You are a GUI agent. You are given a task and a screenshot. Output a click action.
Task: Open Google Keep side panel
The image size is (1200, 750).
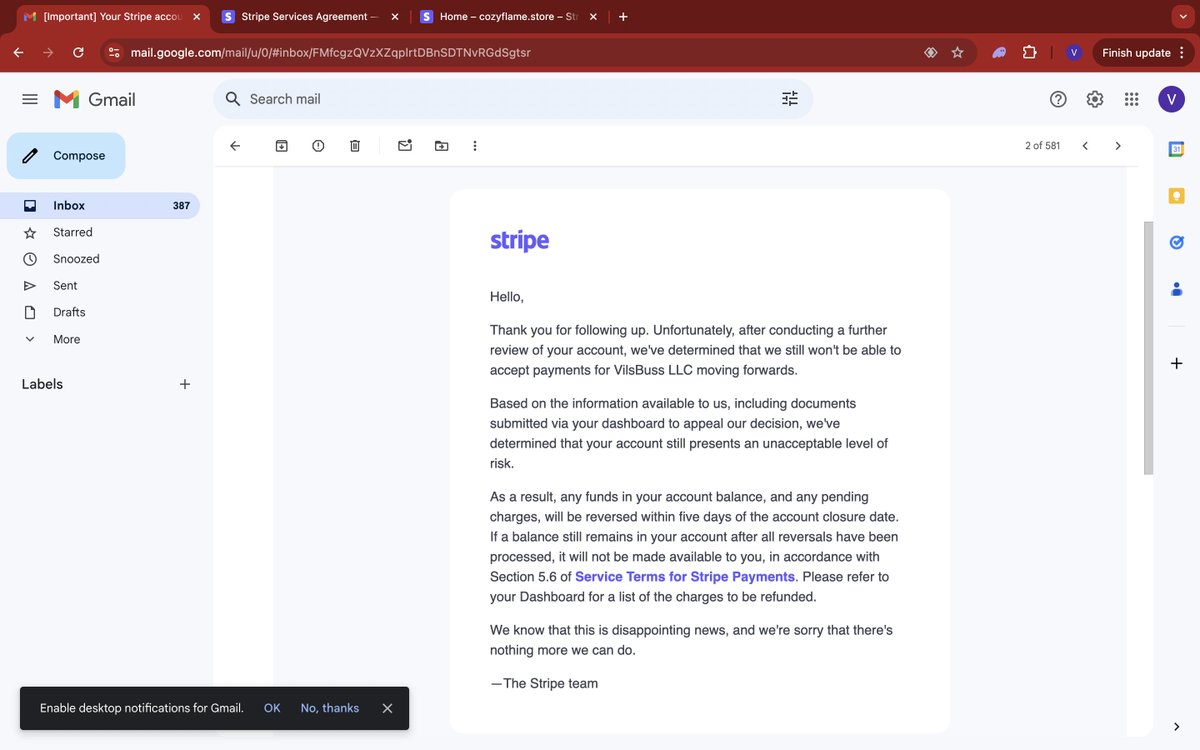(x=1177, y=196)
